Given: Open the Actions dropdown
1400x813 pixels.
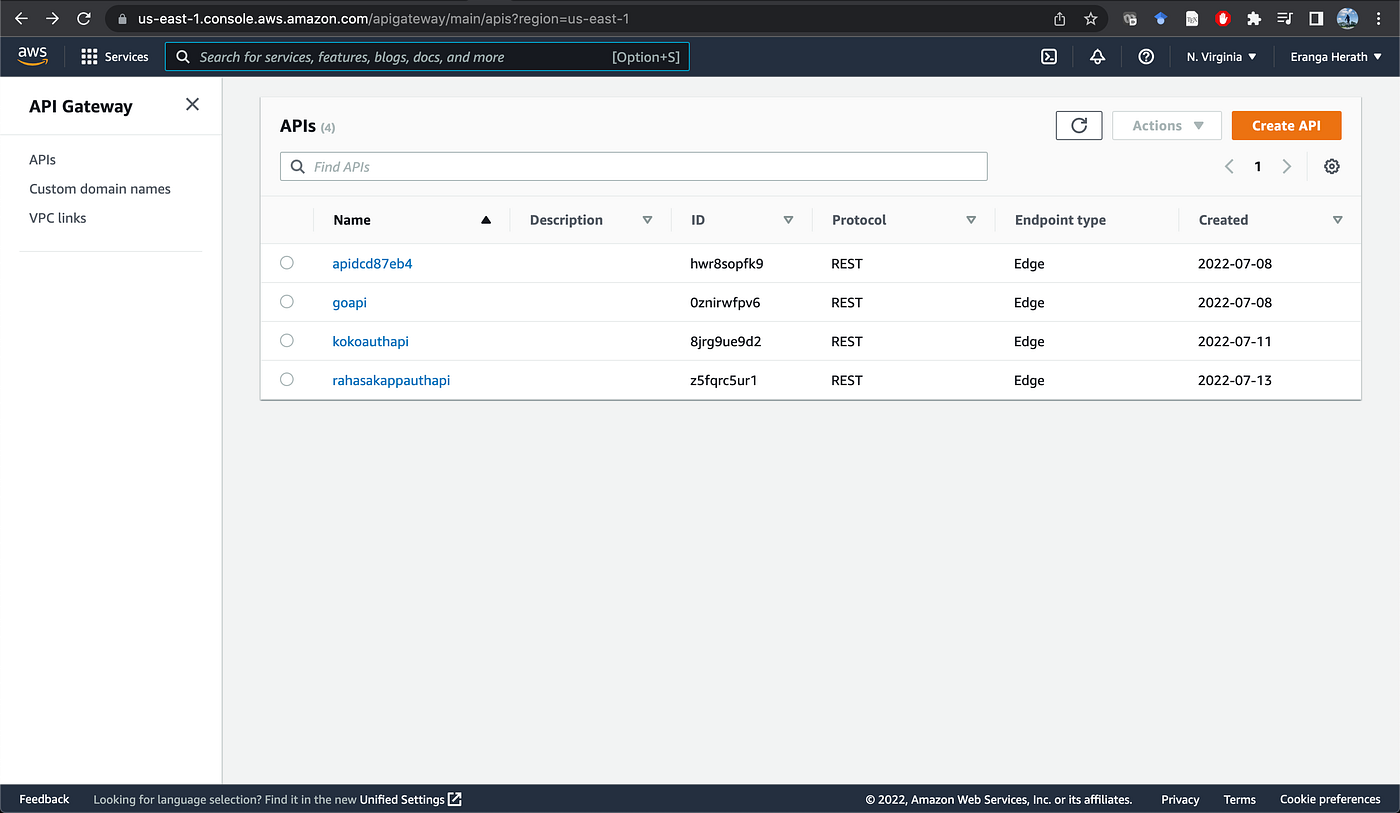Looking at the screenshot, I should [1167, 125].
